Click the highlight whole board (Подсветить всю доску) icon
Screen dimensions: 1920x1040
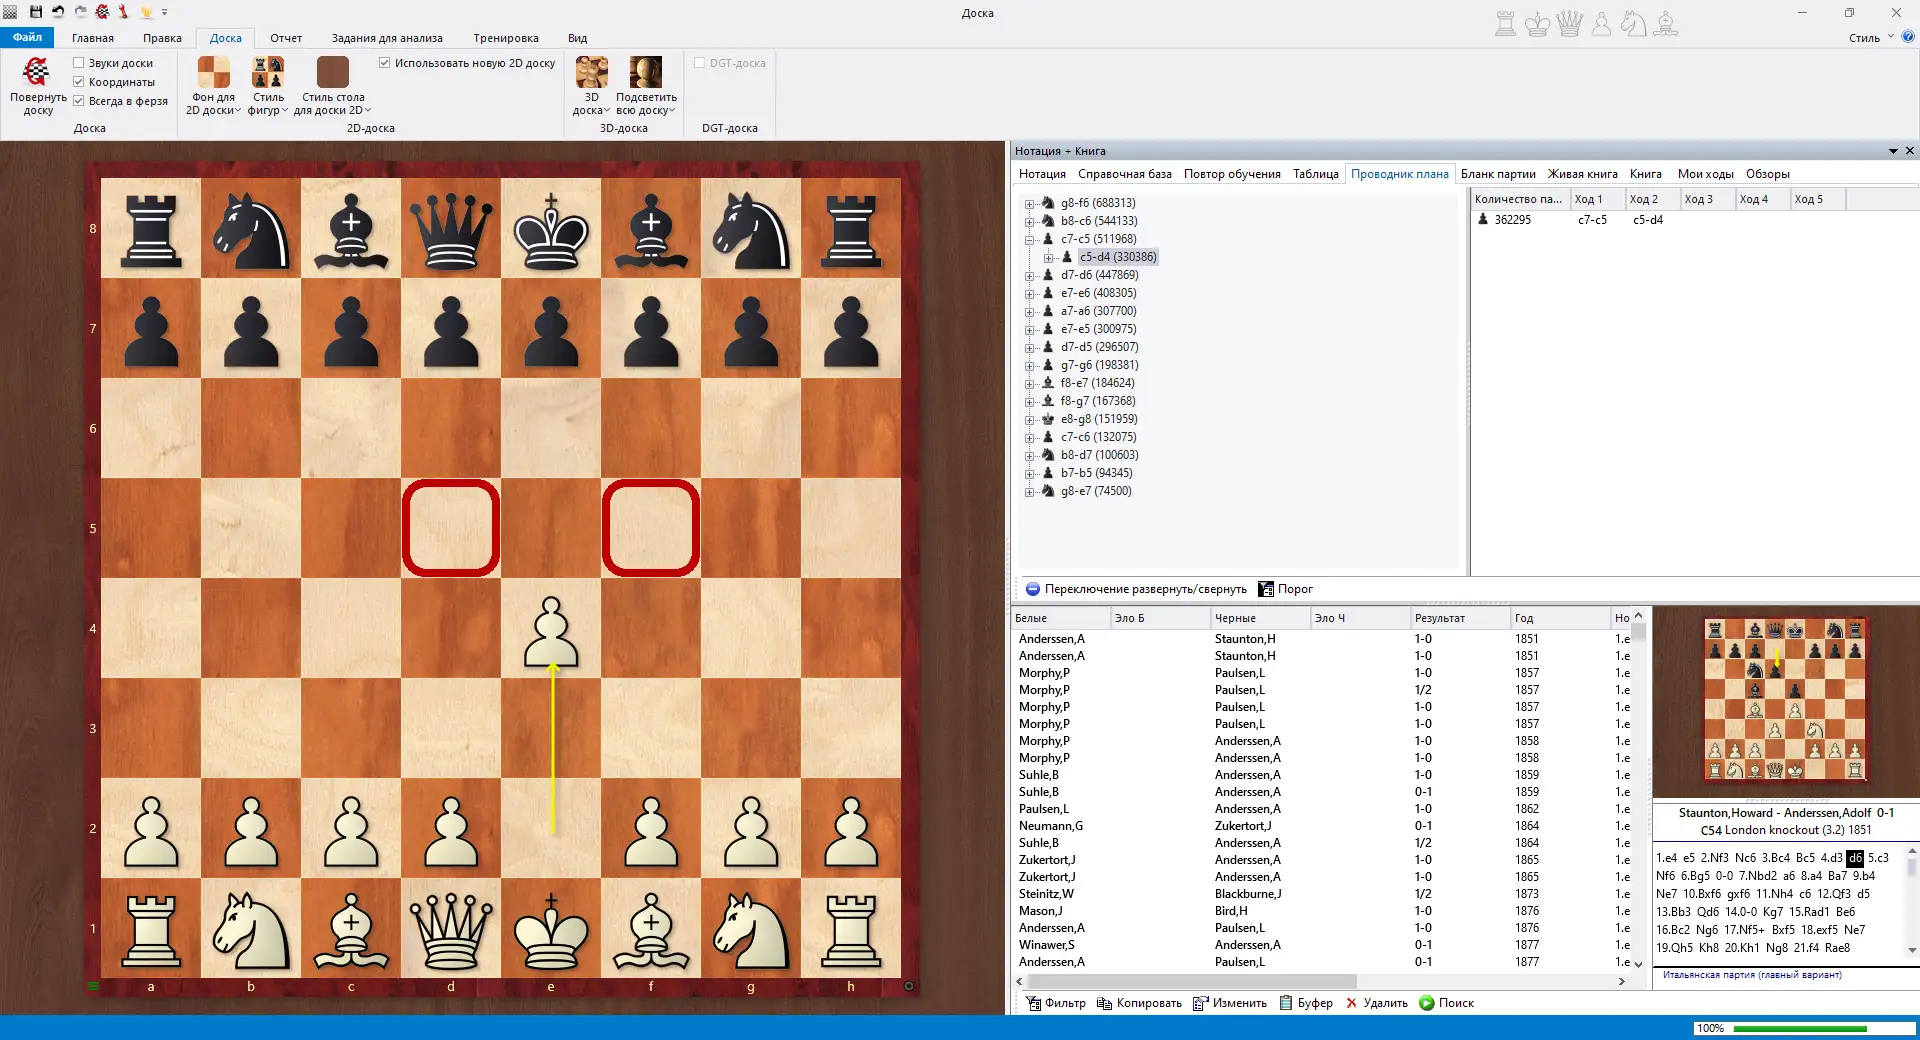(645, 73)
